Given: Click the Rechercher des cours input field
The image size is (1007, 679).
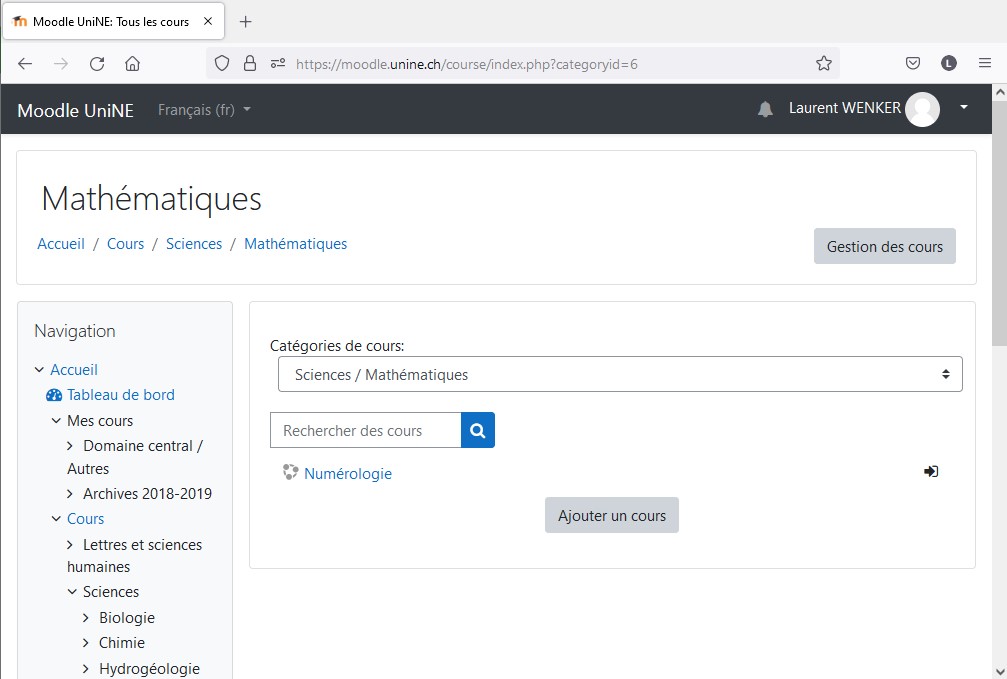Looking at the screenshot, I should 365,430.
